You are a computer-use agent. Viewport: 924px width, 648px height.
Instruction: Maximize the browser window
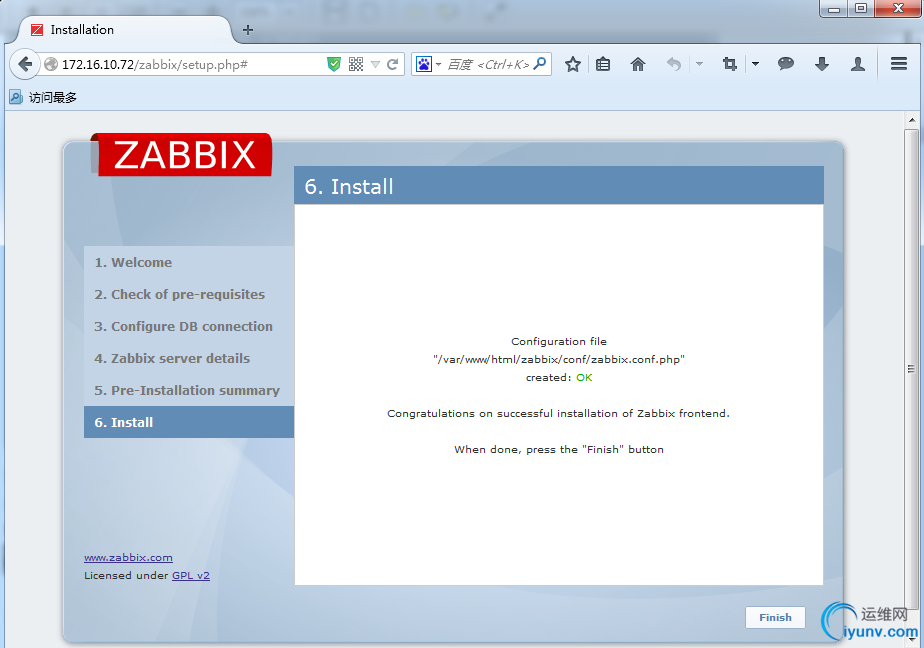click(861, 9)
